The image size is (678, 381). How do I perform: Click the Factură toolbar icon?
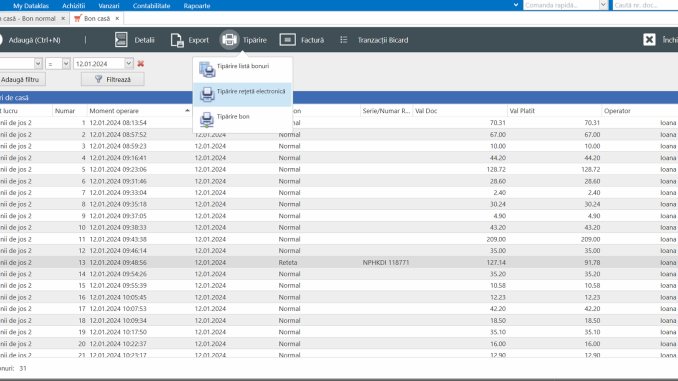[288, 40]
